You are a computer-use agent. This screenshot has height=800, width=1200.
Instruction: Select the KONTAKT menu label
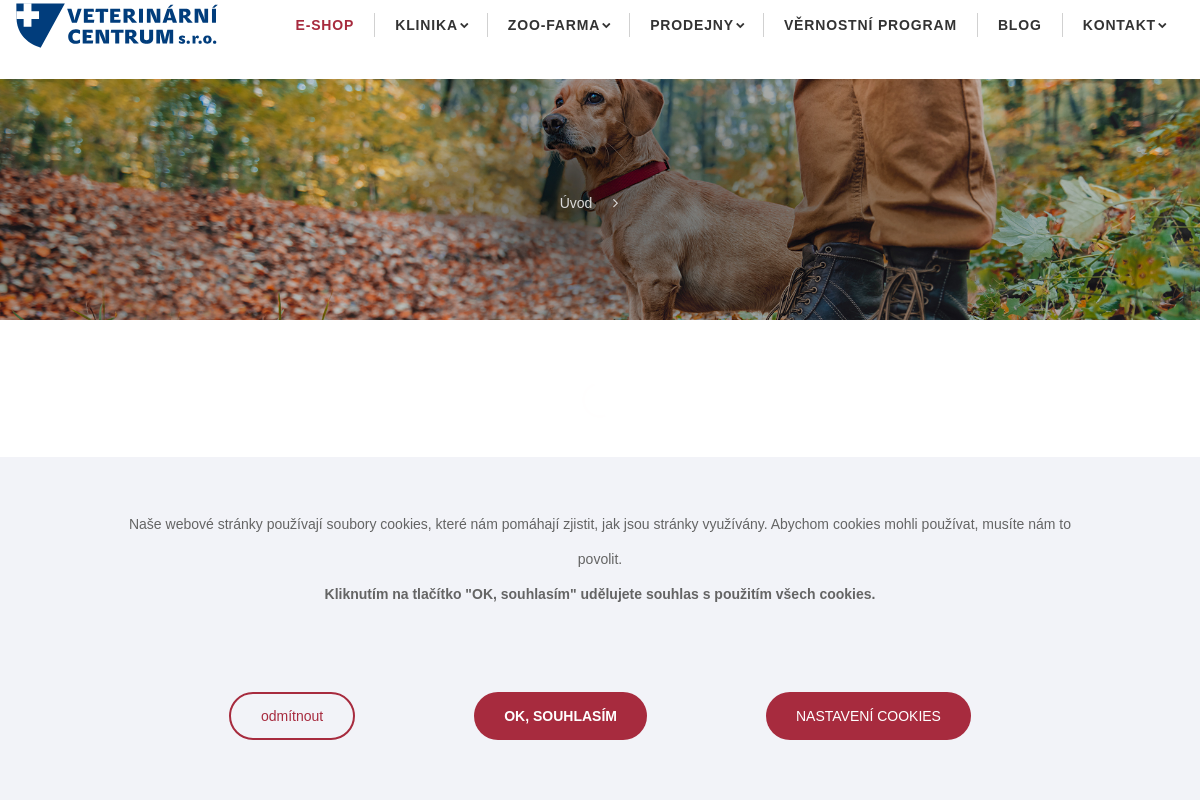coord(1119,25)
